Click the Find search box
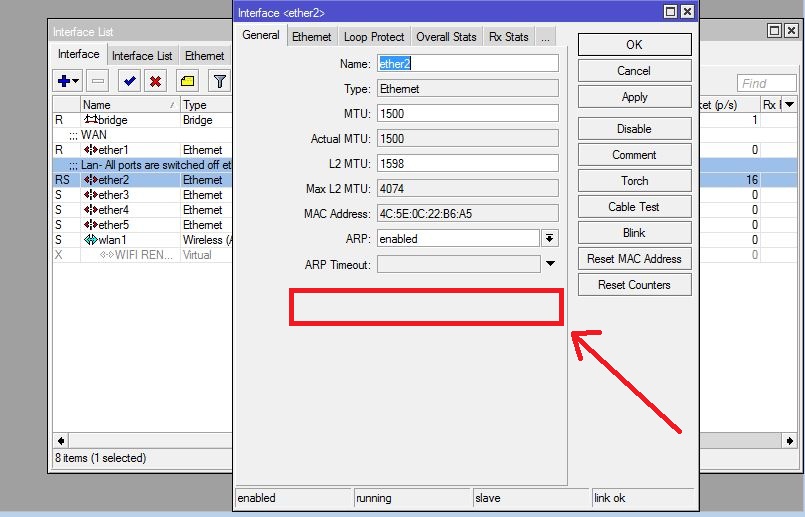The image size is (805, 517). [x=766, y=83]
